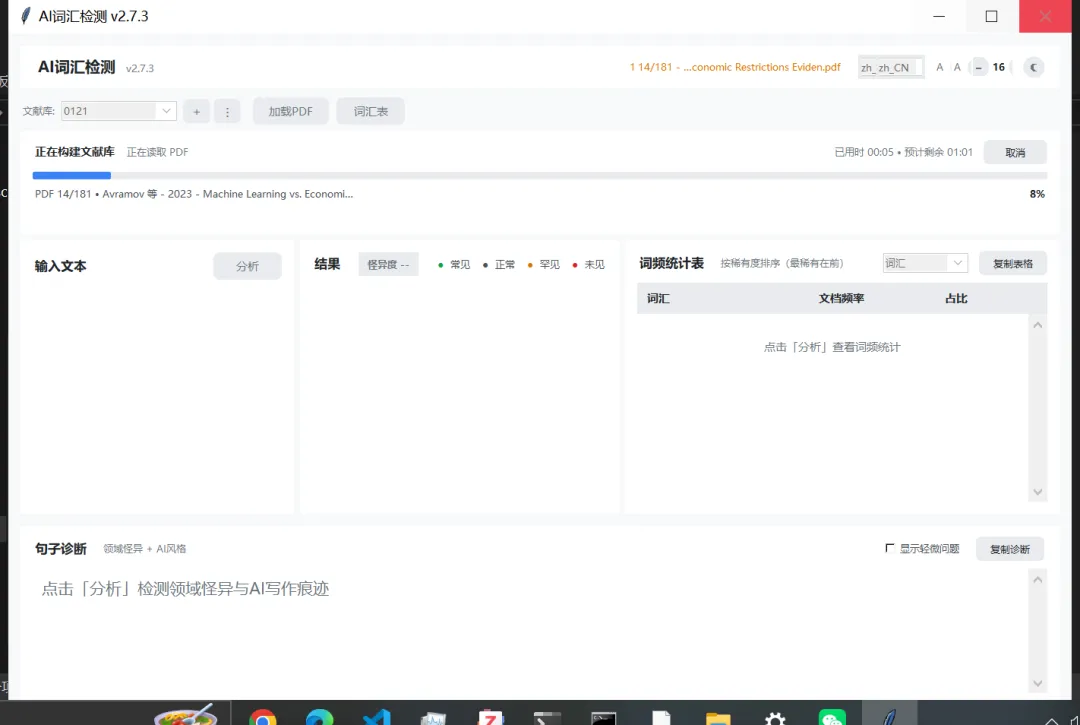This screenshot has height=725, width=1080.
Task: Enable the 显示轻微问题 checkbox
Action: pyautogui.click(x=889, y=548)
